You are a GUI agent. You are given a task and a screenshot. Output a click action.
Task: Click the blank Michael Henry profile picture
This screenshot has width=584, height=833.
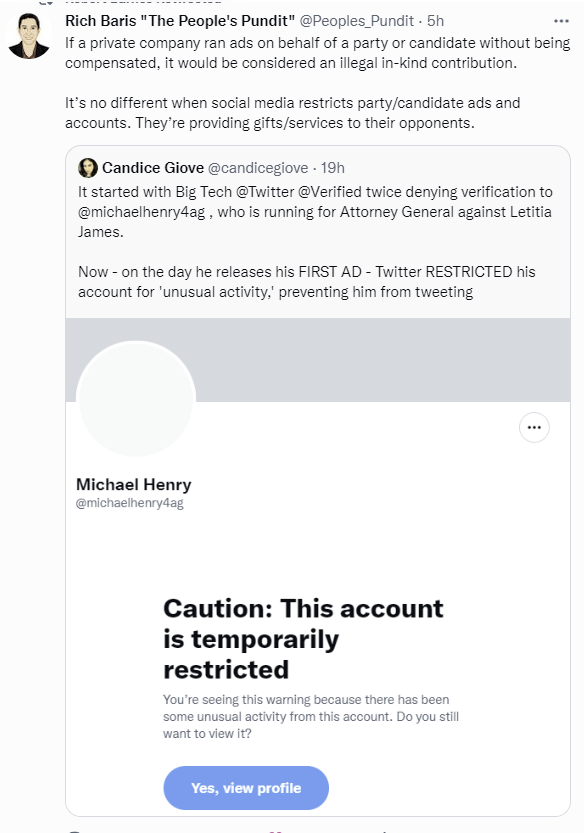[x=136, y=398]
